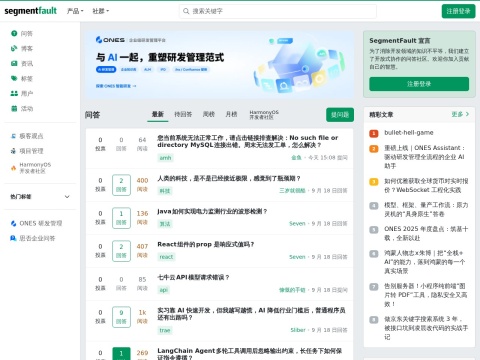Click the search magnifier icon
The width and height of the screenshot is (480, 360).
(x=186, y=11)
